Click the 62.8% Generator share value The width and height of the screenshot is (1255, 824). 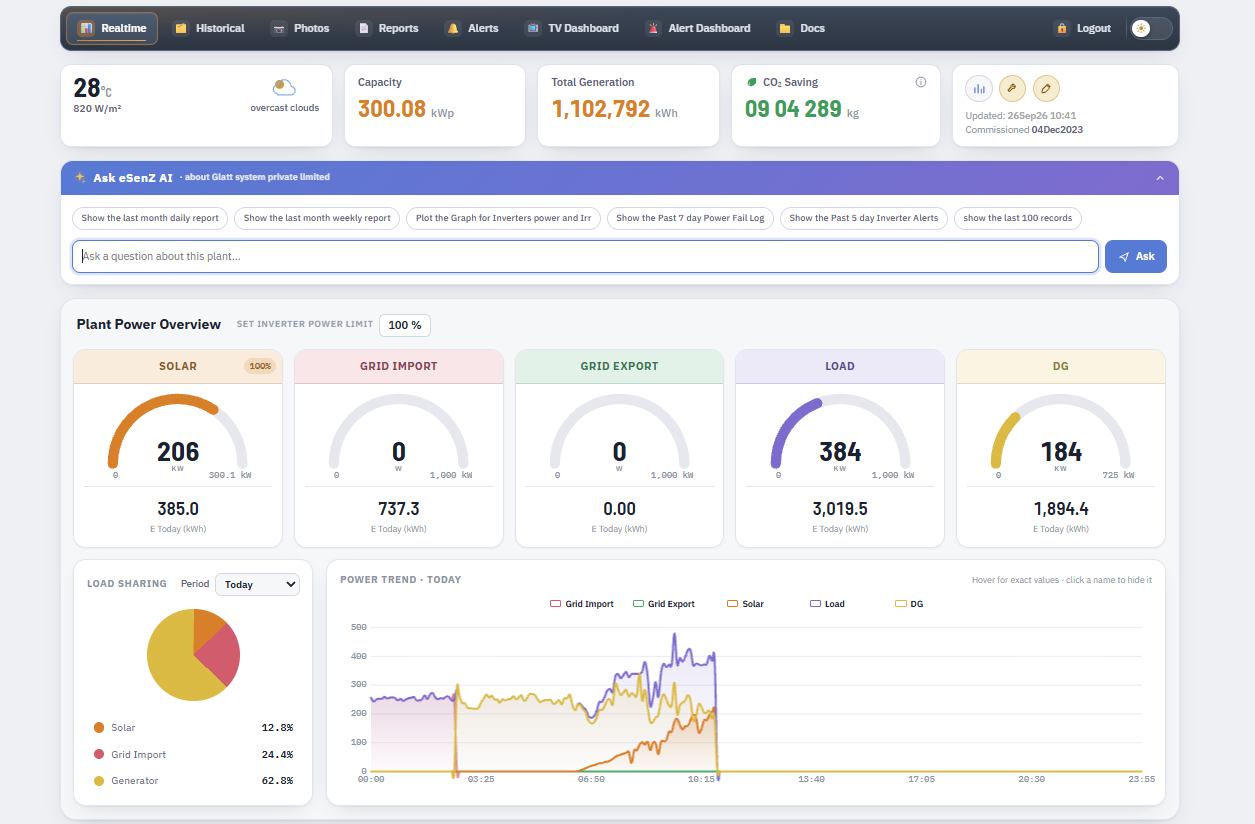[277, 781]
